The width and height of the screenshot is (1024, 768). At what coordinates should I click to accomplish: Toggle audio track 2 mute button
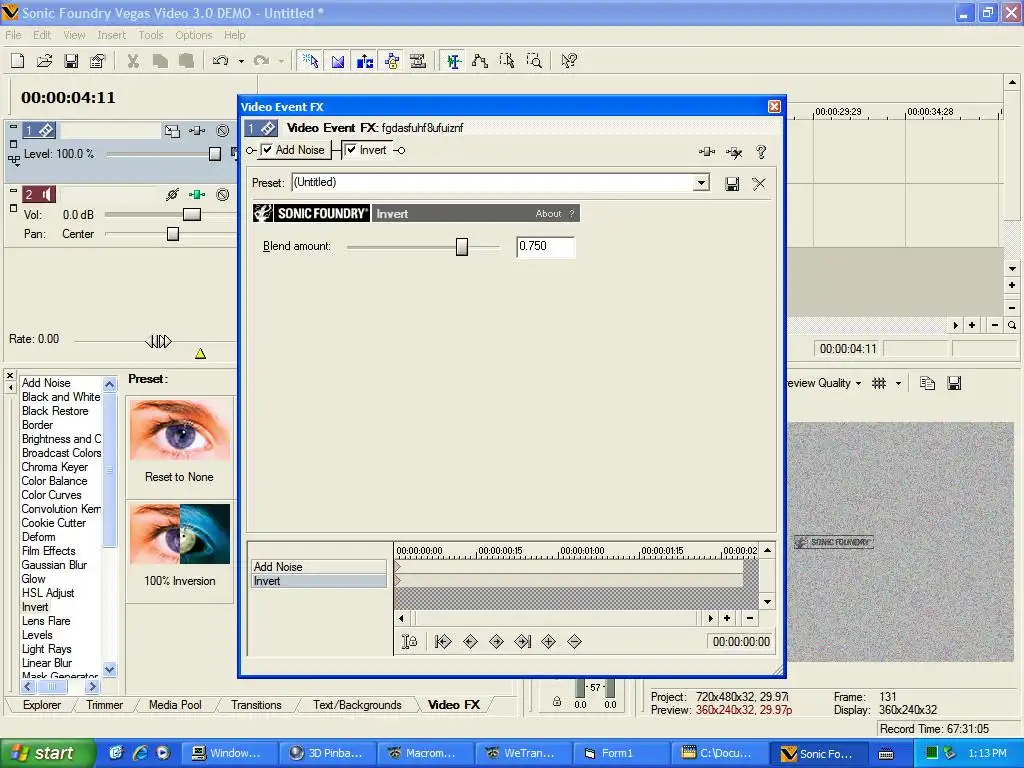[223, 195]
